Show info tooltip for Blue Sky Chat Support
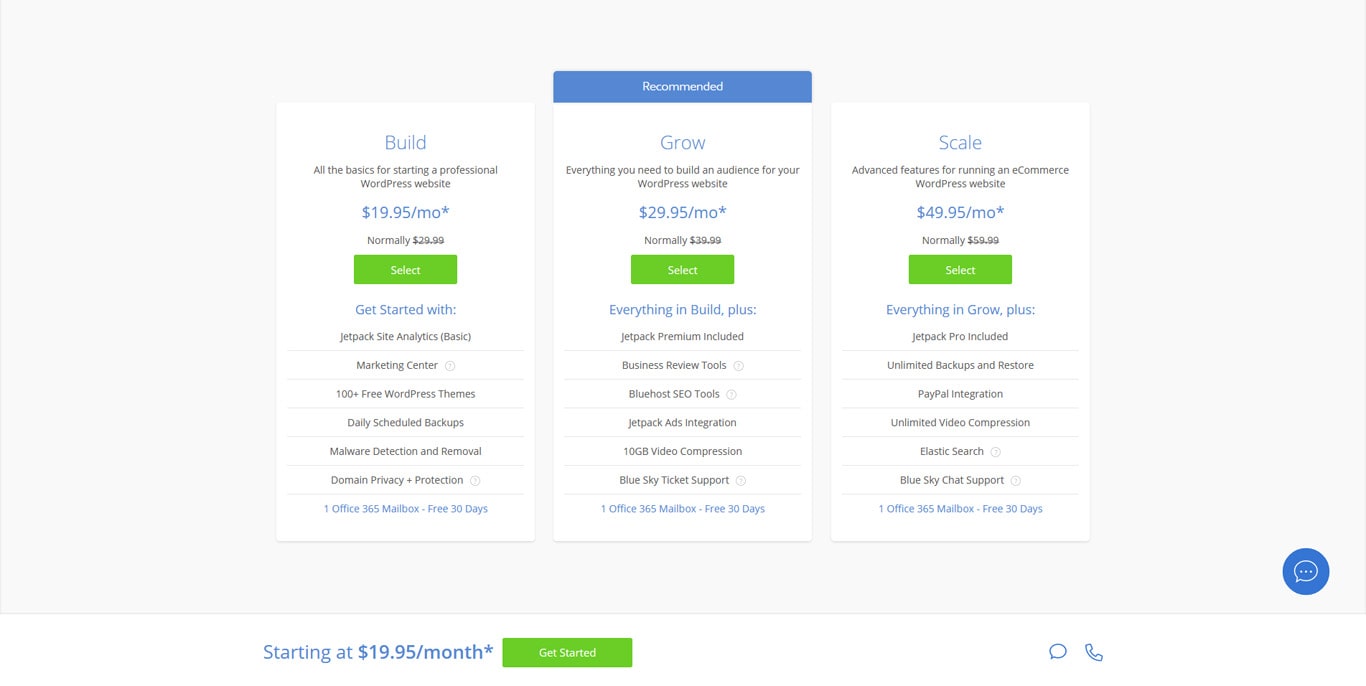Image resolution: width=1366 pixels, height=686 pixels. click(1015, 481)
